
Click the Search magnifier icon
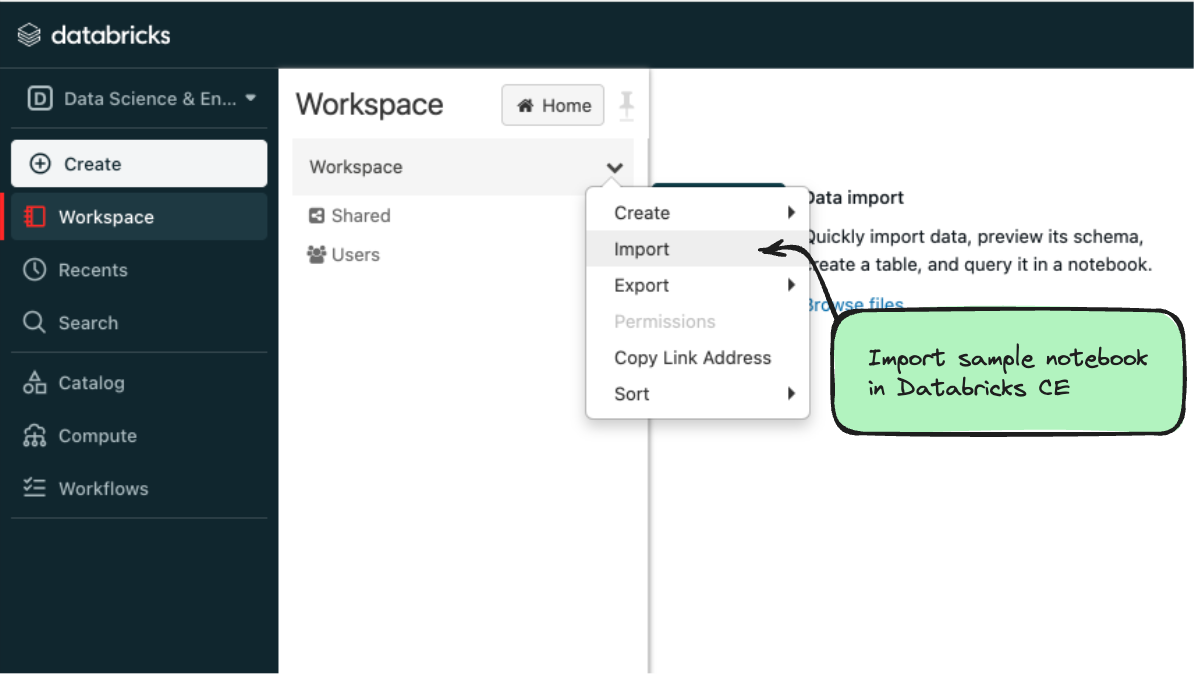pyautogui.click(x=35, y=323)
